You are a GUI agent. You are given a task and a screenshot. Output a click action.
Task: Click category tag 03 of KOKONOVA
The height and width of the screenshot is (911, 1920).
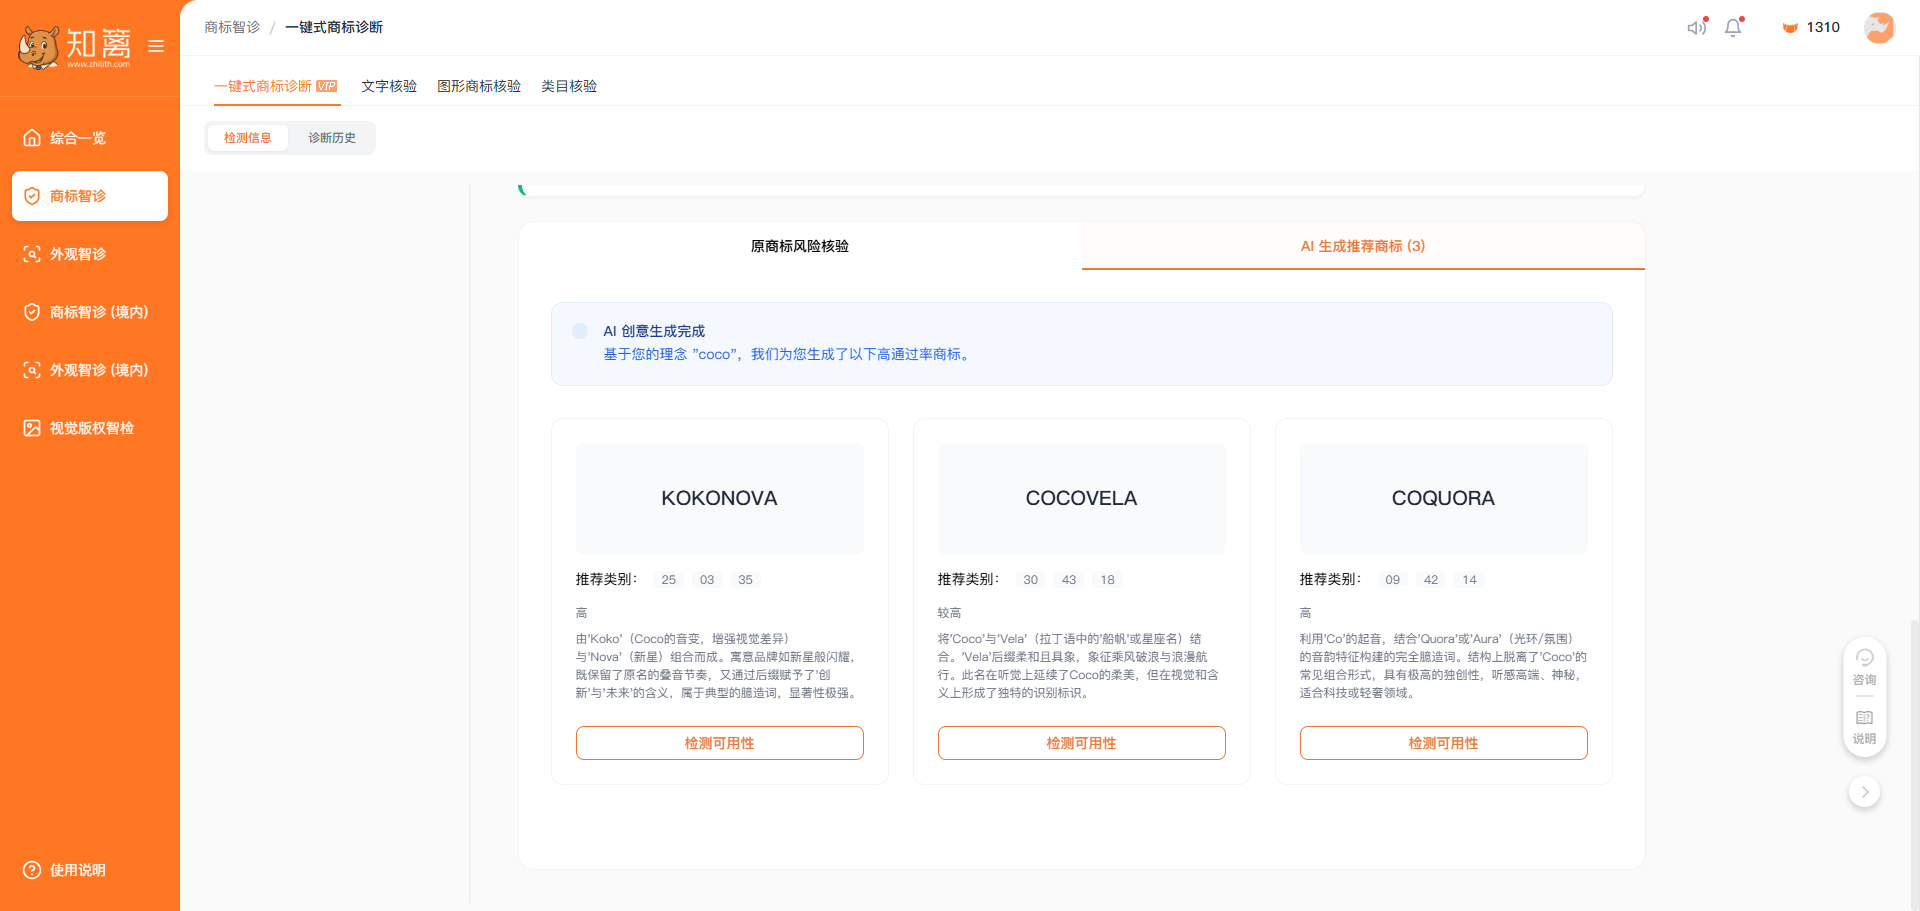click(x=707, y=580)
